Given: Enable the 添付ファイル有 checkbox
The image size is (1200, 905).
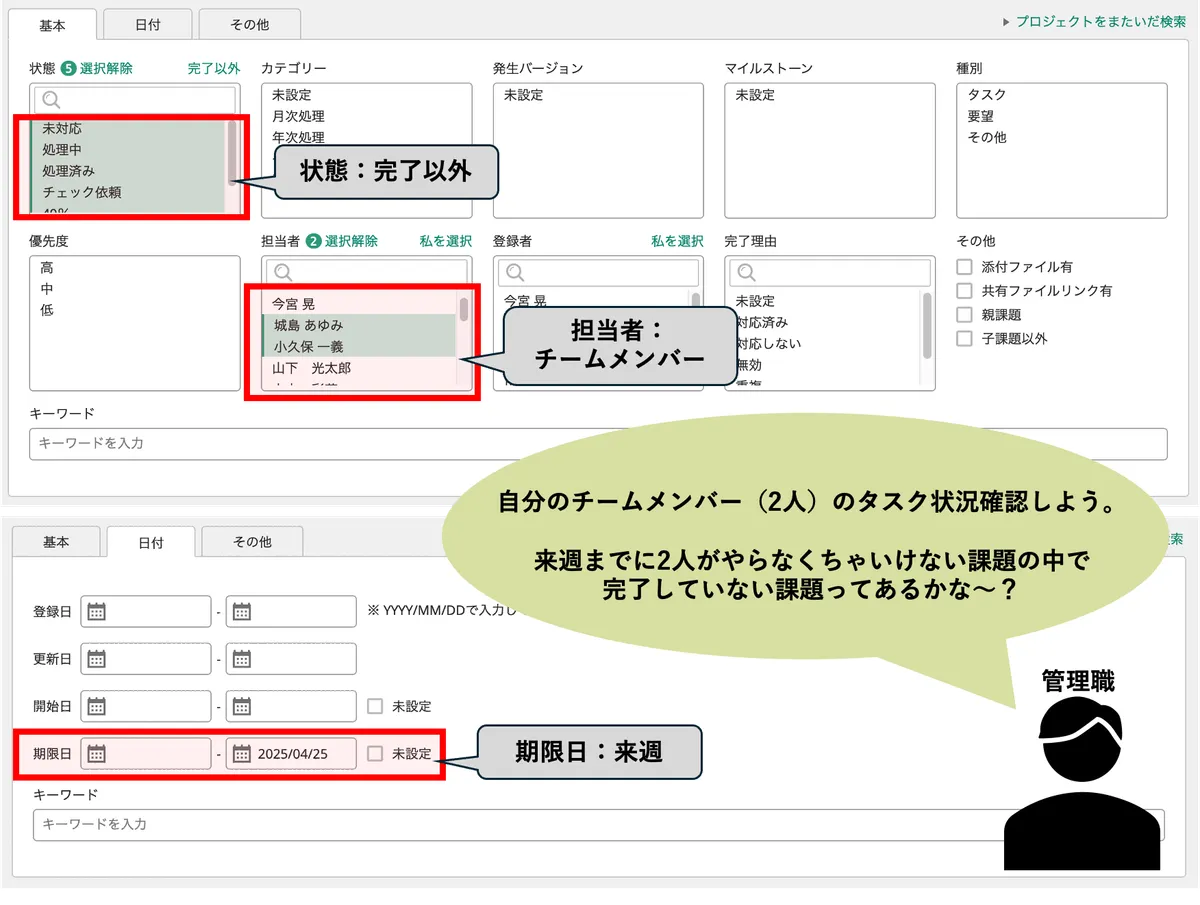Looking at the screenshot, I should [963, 266].
